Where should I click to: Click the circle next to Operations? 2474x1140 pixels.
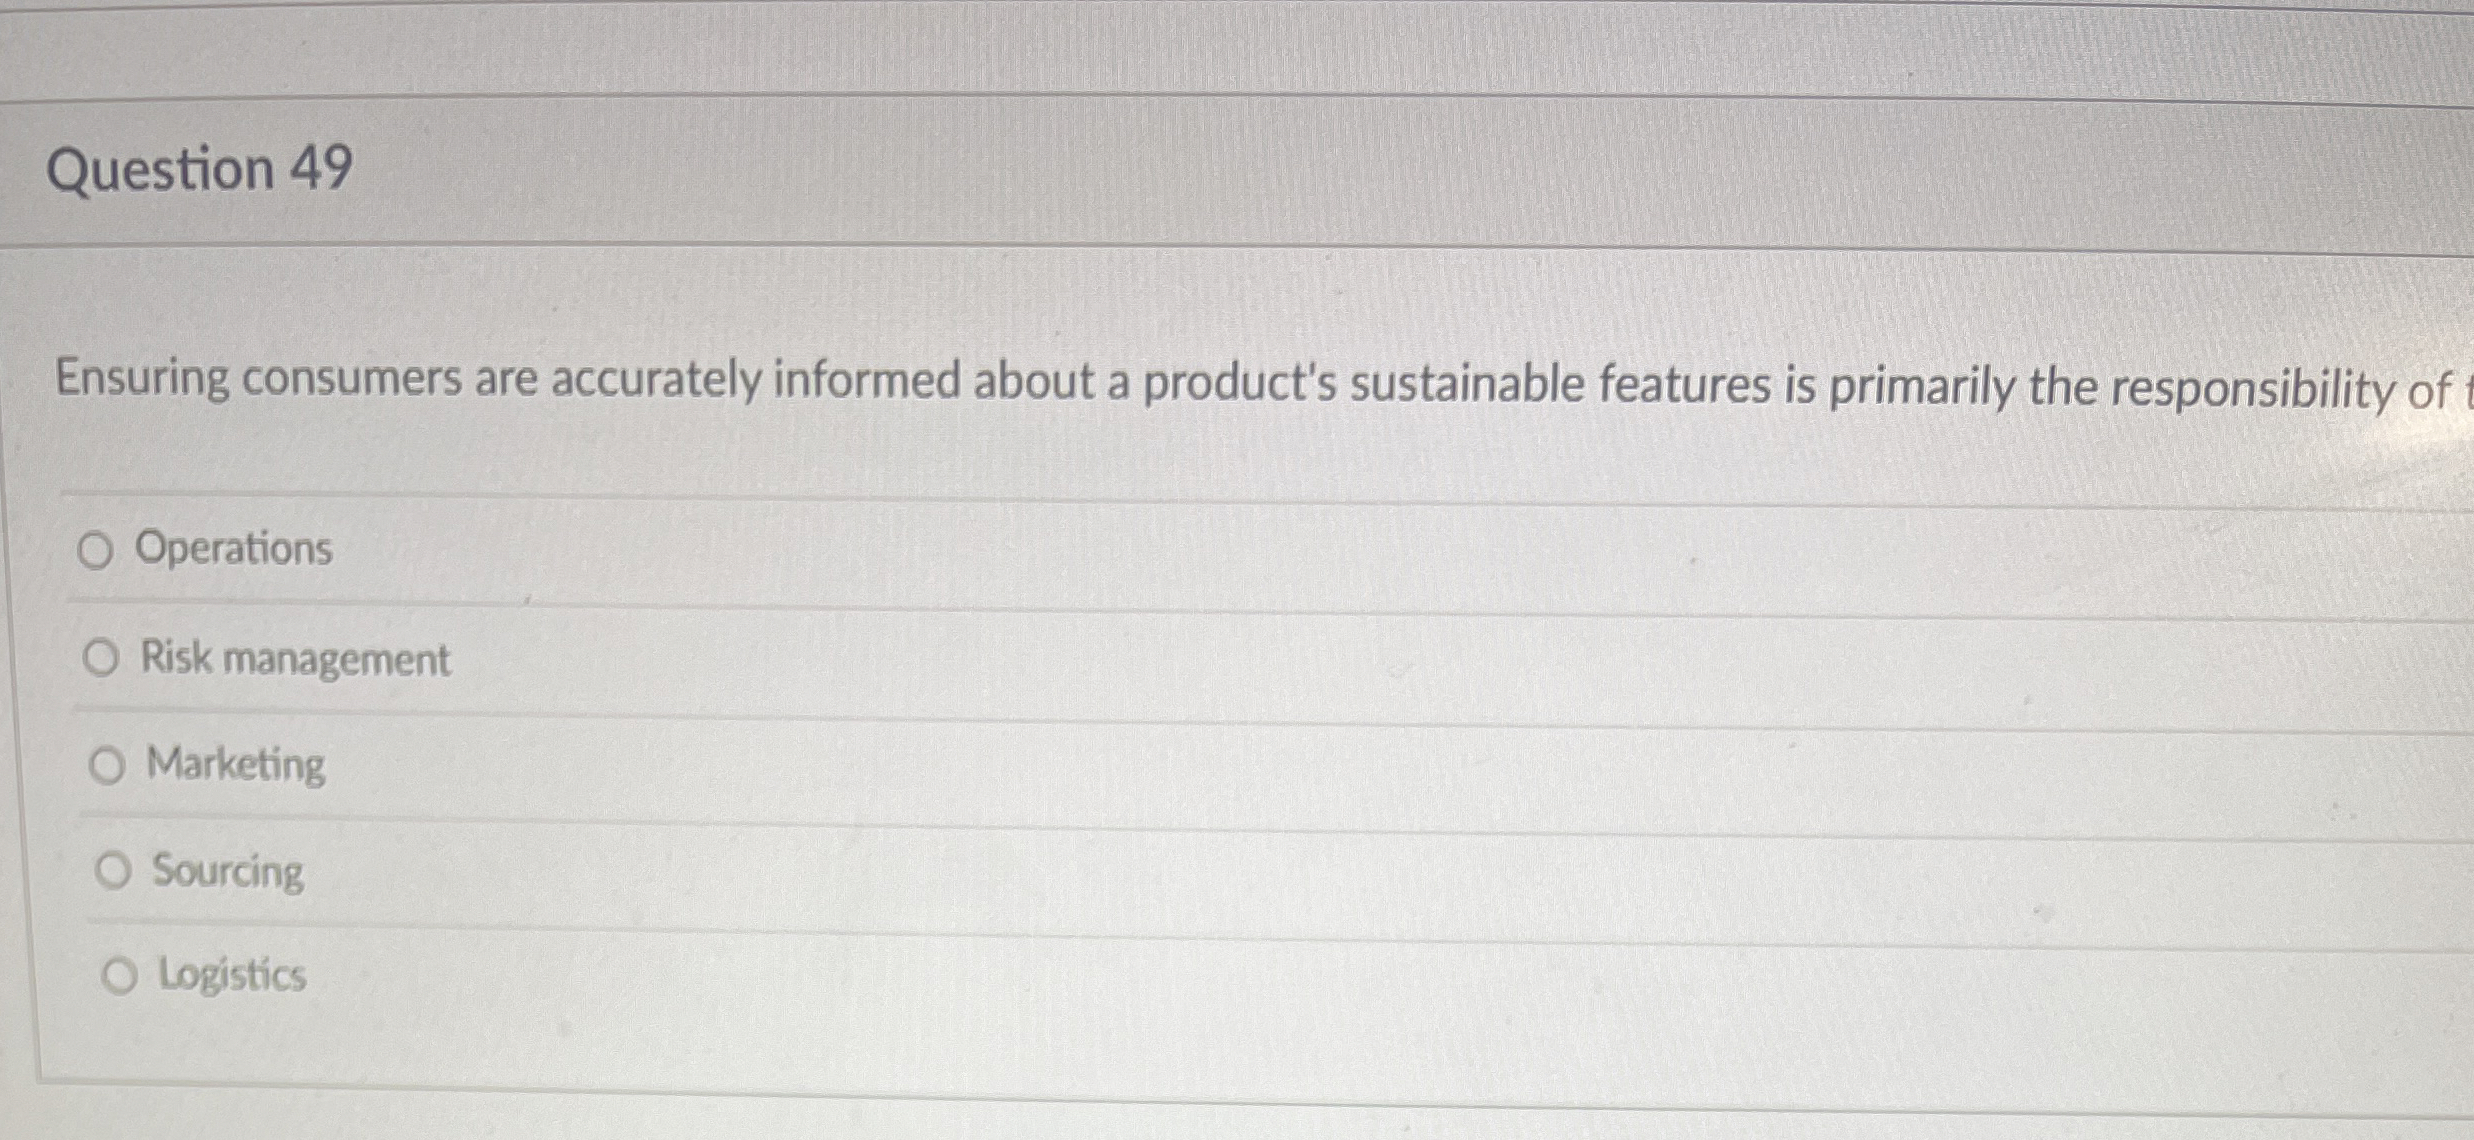click(x=98, y=550)
